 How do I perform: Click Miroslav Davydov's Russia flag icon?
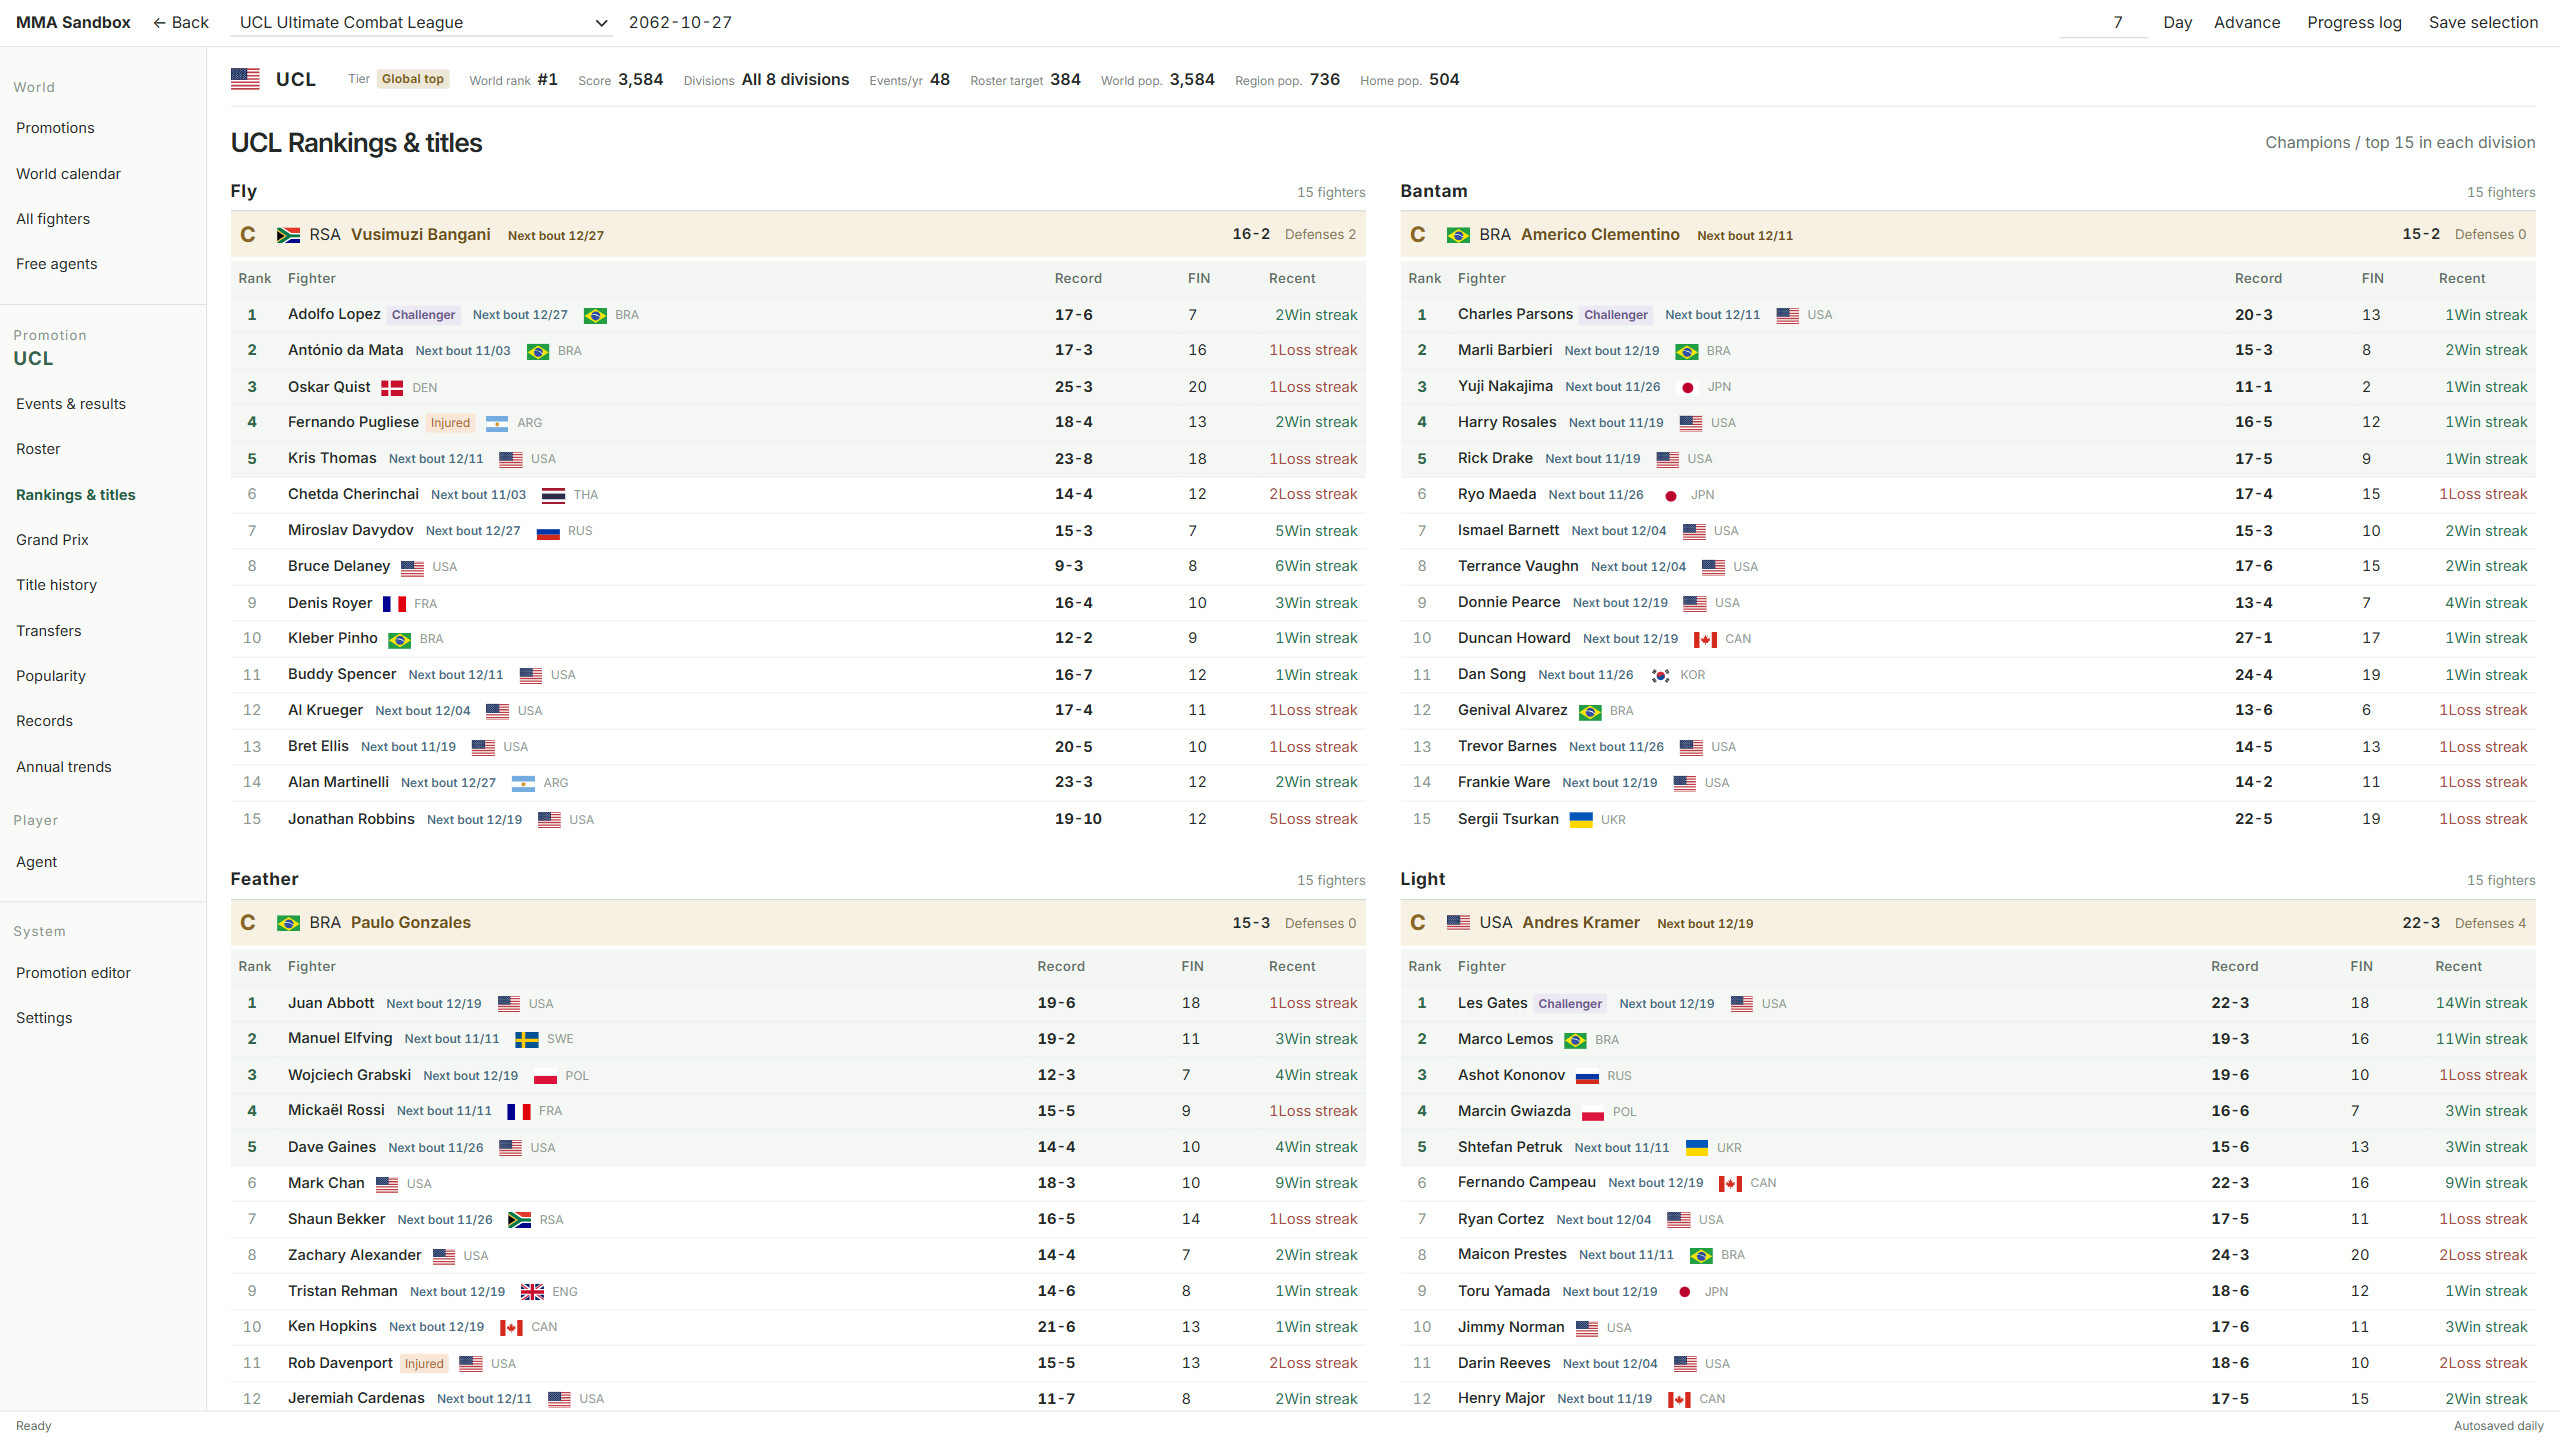[x=548, y=532]
